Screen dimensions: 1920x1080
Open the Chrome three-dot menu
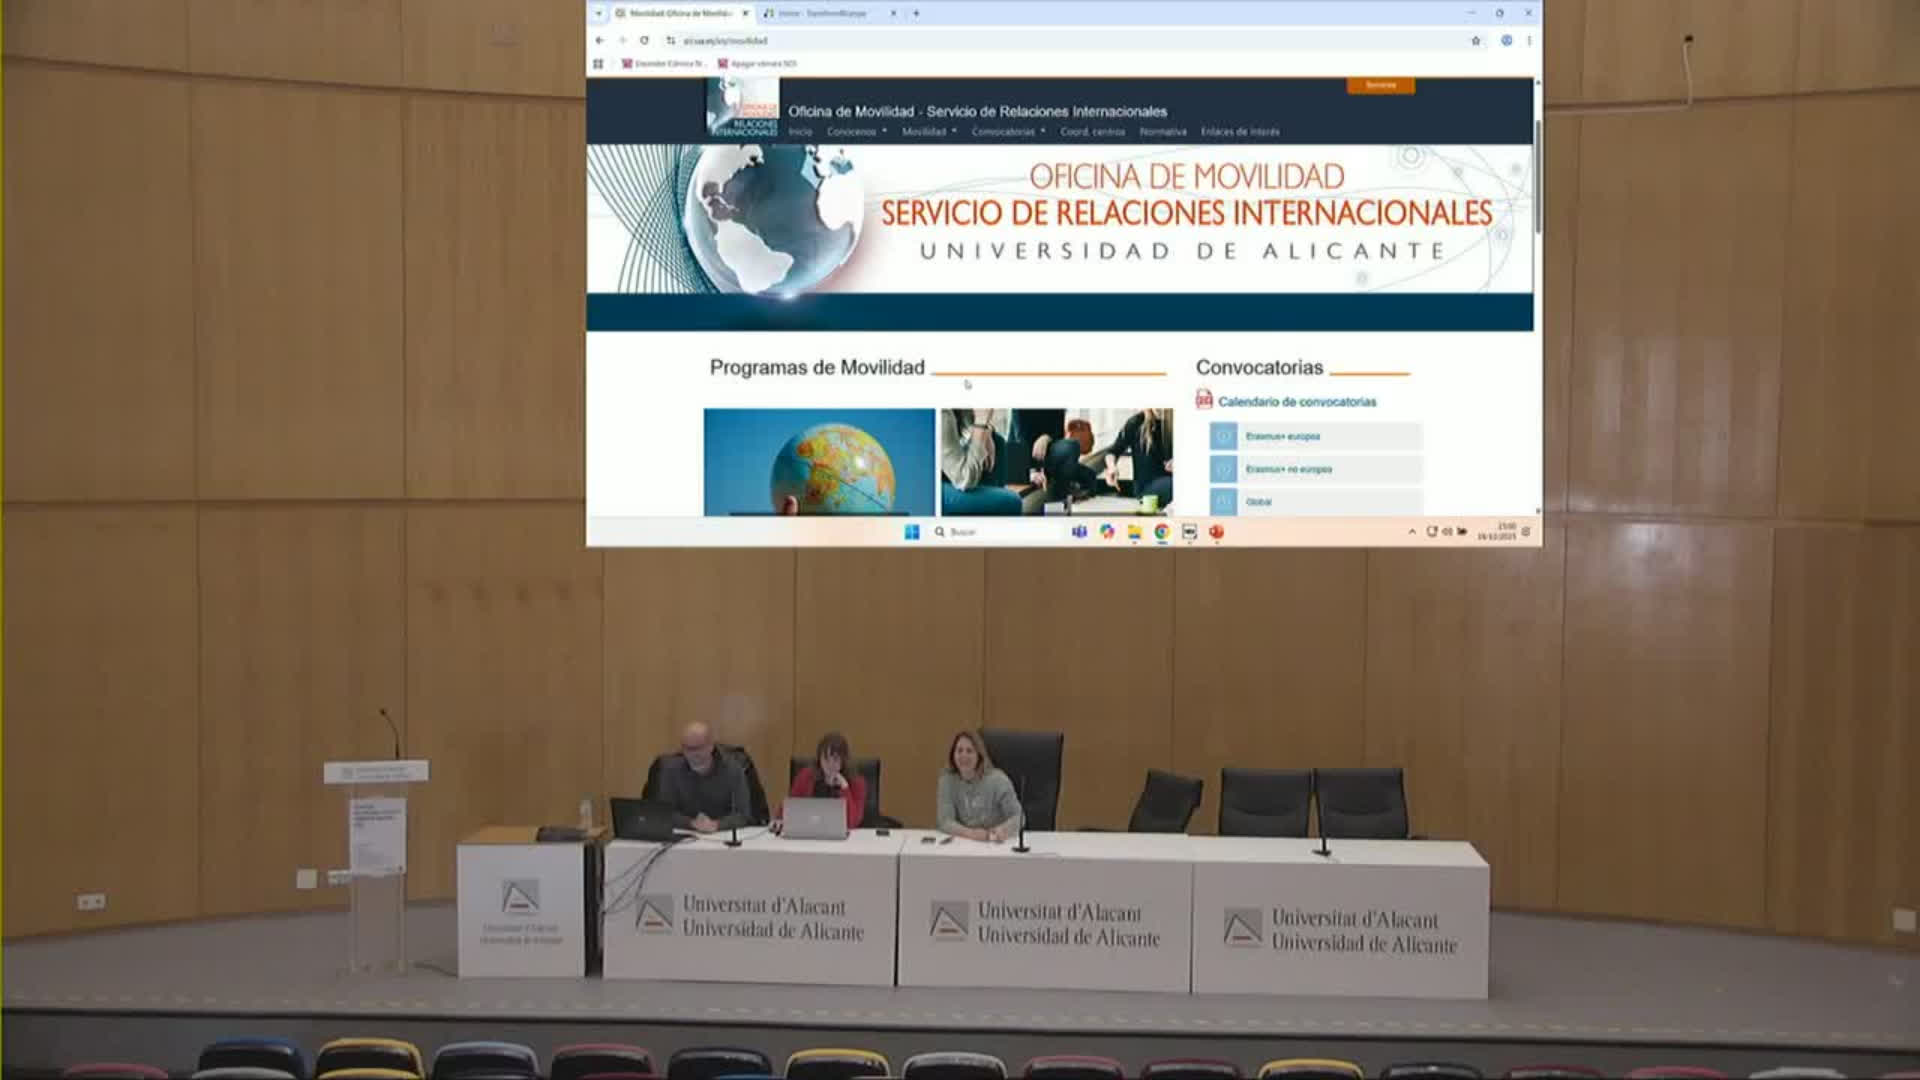coord(1529,41)
